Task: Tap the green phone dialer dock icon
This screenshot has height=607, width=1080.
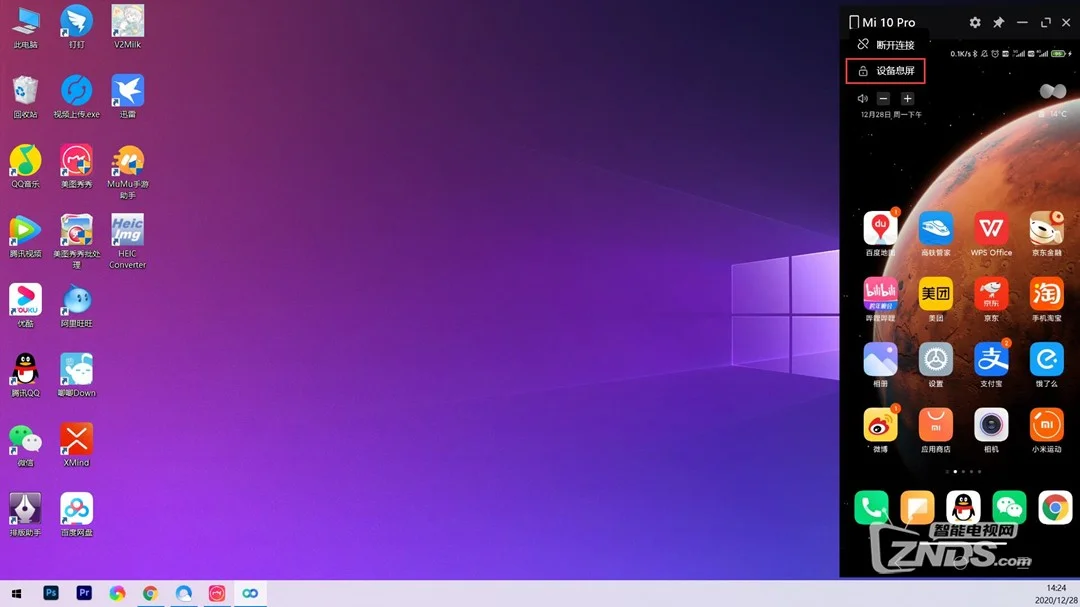Action: click(x=871, y=508)
